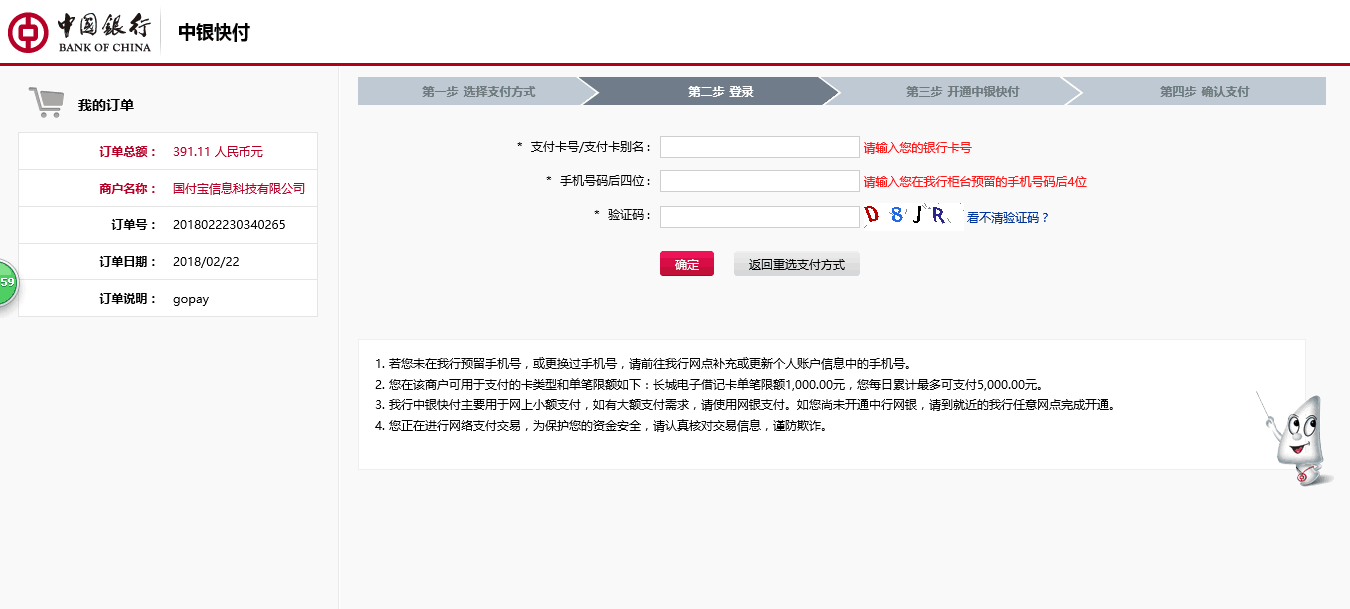Click order description gopay
The height and width of the screenshot is (609, 1350).
click(x=191, y=299)
